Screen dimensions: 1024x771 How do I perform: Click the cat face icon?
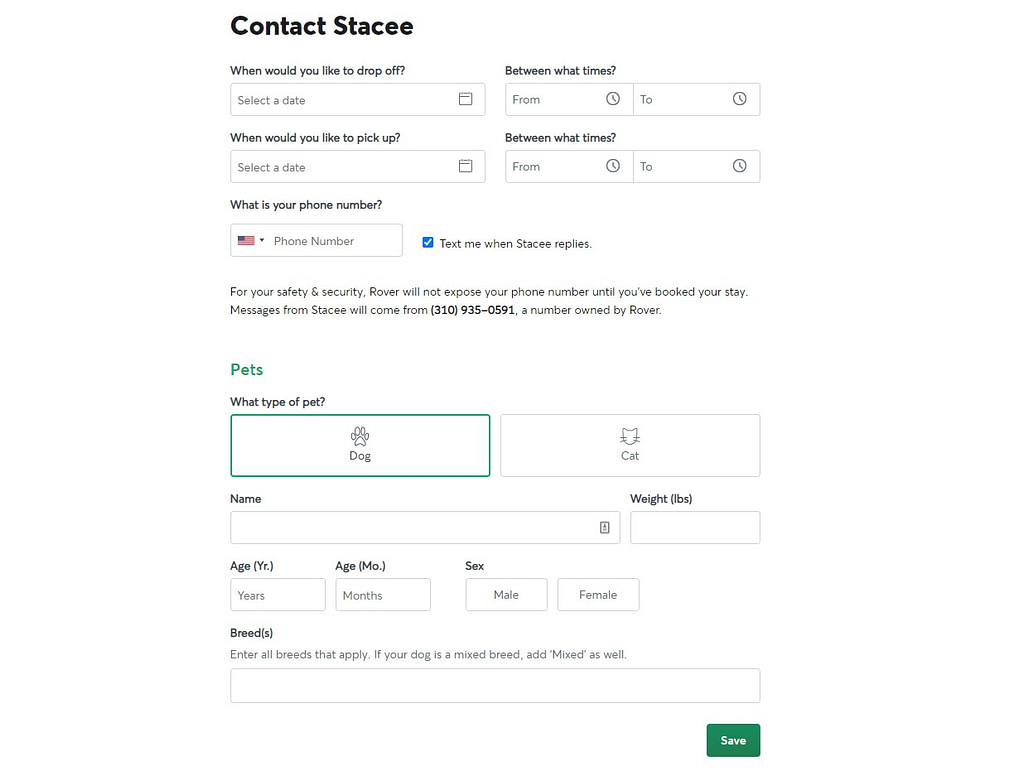pos(630,436)
